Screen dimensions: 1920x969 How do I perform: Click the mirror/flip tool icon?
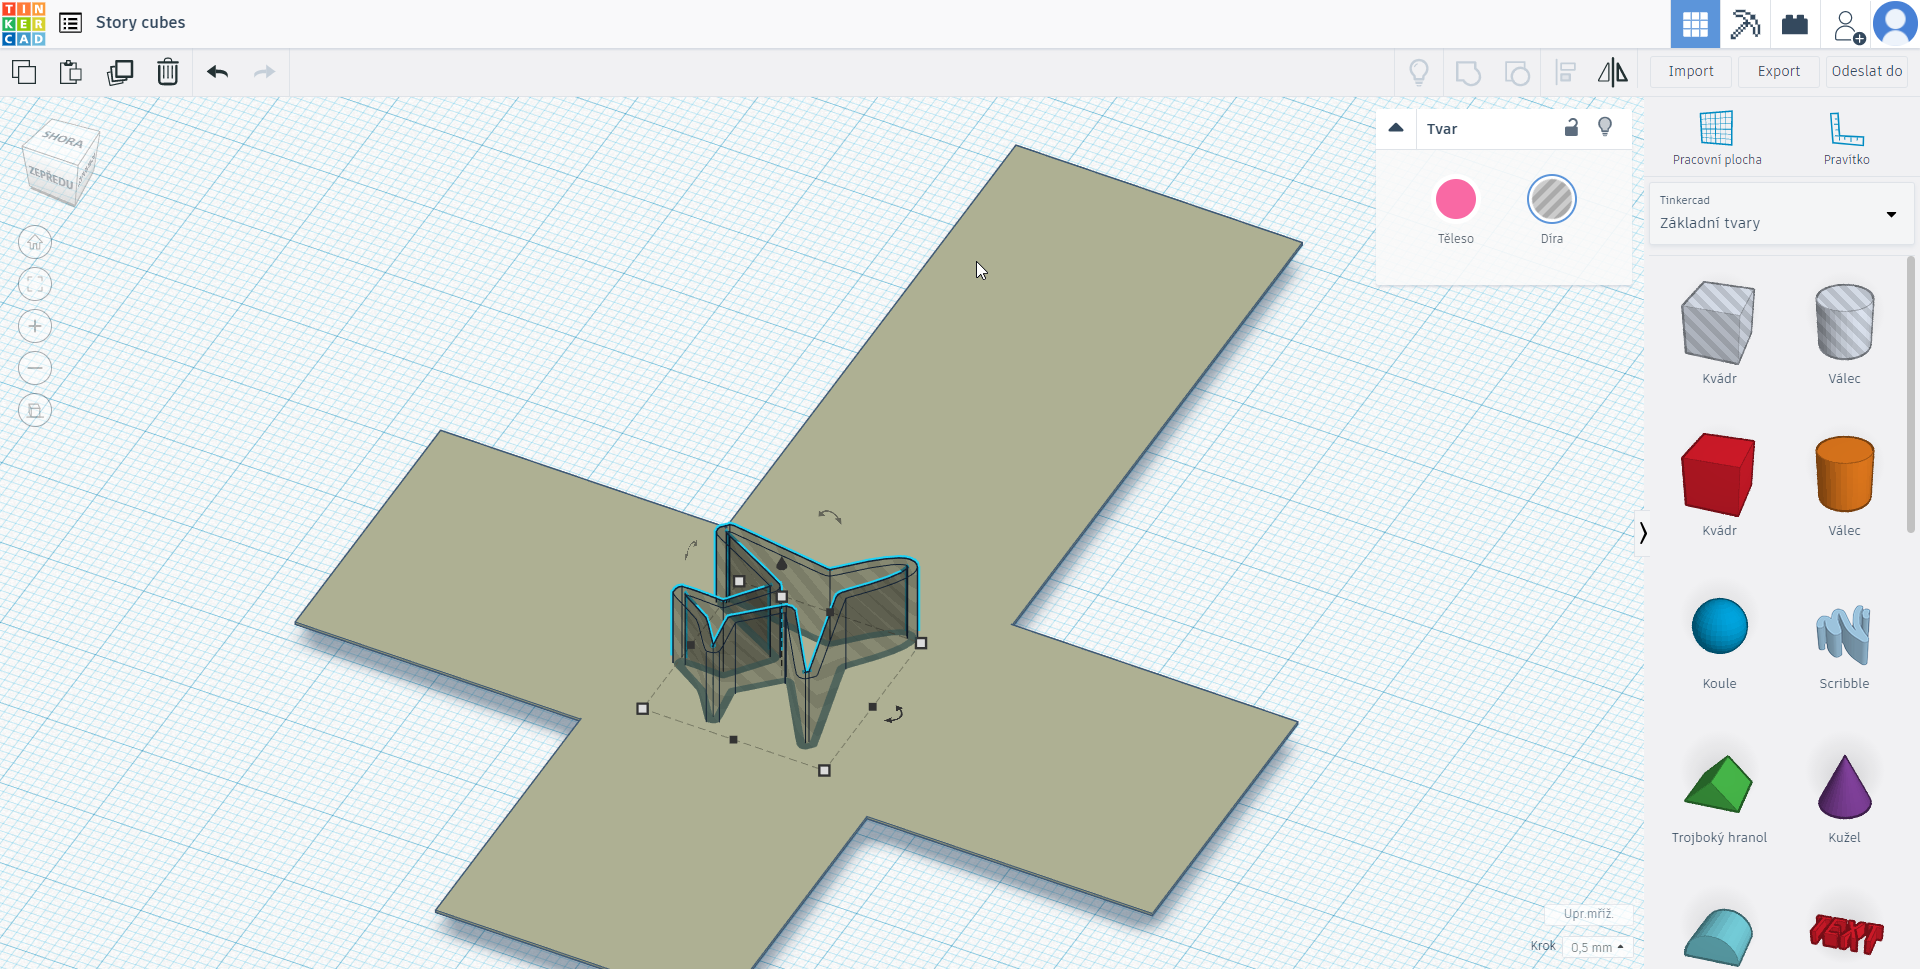click(1612, 72)
